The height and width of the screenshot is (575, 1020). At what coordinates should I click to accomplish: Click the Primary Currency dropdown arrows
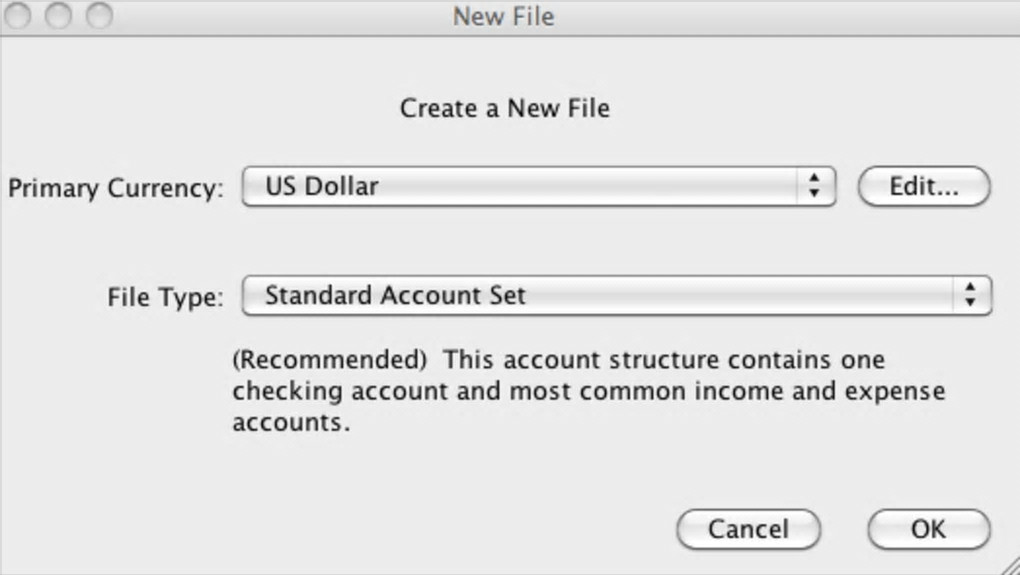point(815,186)
